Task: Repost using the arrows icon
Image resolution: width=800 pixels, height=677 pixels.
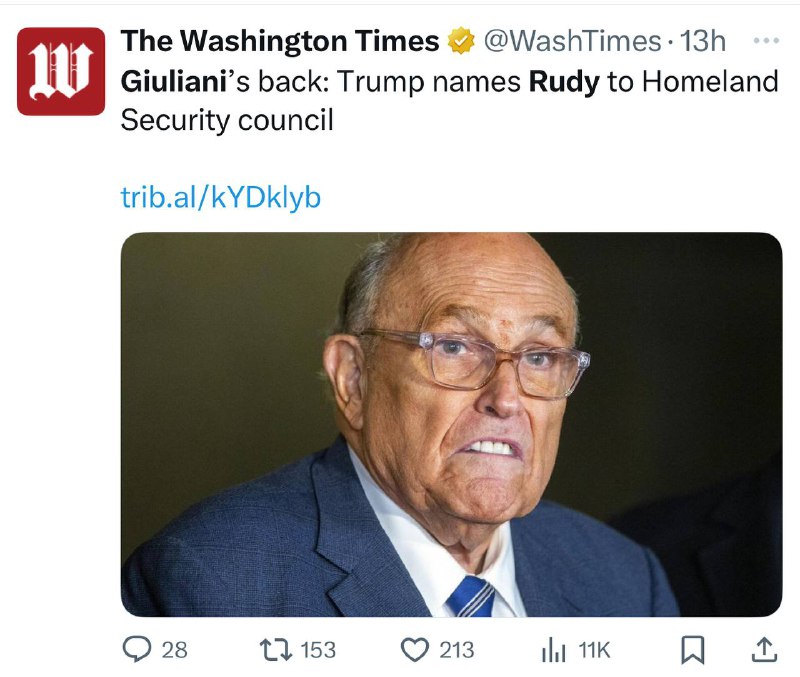Action: (x=276, y=650)
